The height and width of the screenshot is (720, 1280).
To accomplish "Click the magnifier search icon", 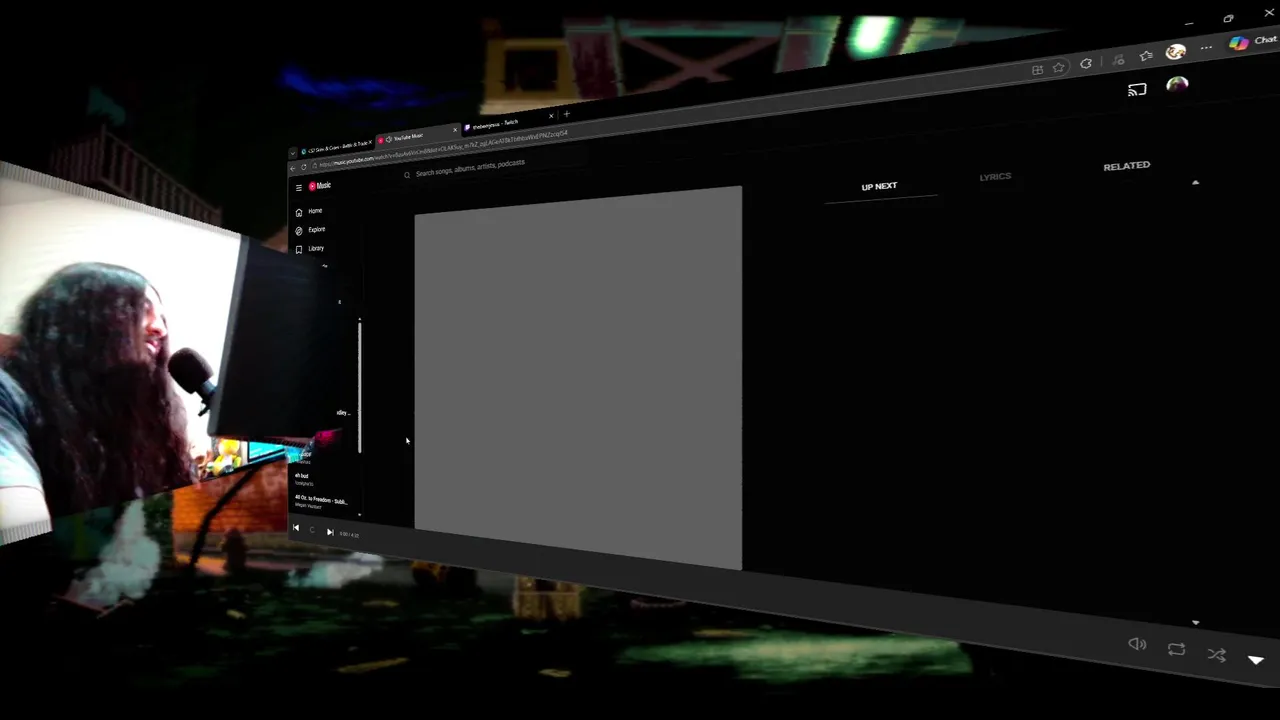I will [407, 175].
